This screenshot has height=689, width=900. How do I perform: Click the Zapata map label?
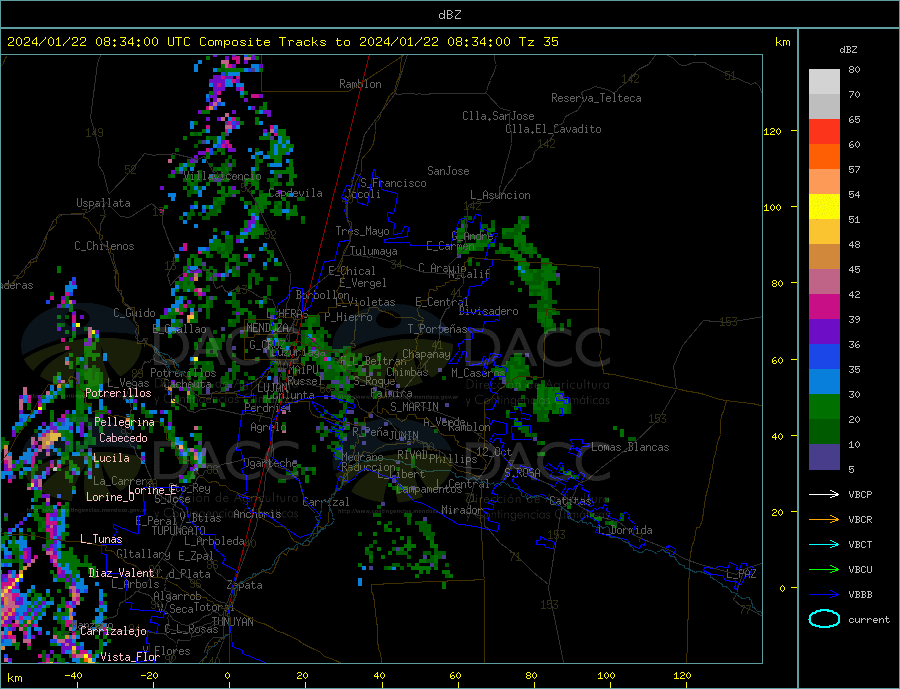244,585
